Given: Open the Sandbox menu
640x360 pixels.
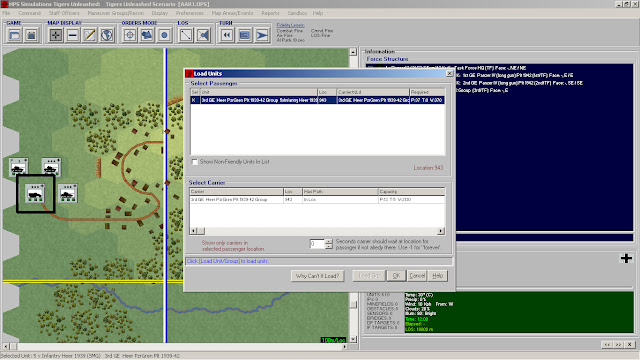Looking at the screenshot, I should (x=297, y=13).
